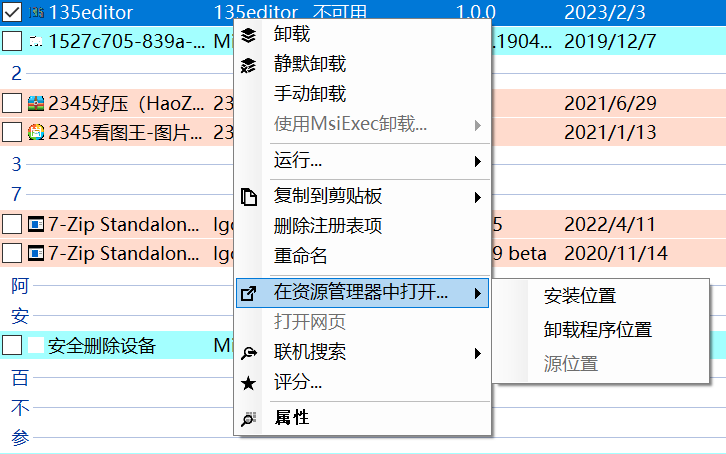The width and height of the screenshot is (726, 454).
Task: Click icon of 7-Zip Standalone dated 2020/11/14
Action: point(36,254)
